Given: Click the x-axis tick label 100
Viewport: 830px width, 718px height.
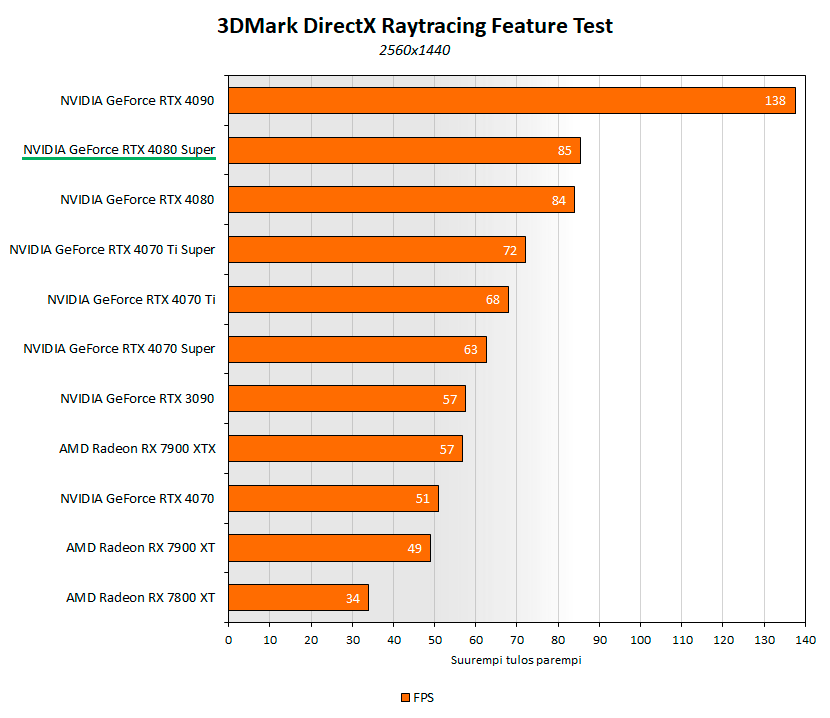Looking at the screenshot, I should click(640, 640).
